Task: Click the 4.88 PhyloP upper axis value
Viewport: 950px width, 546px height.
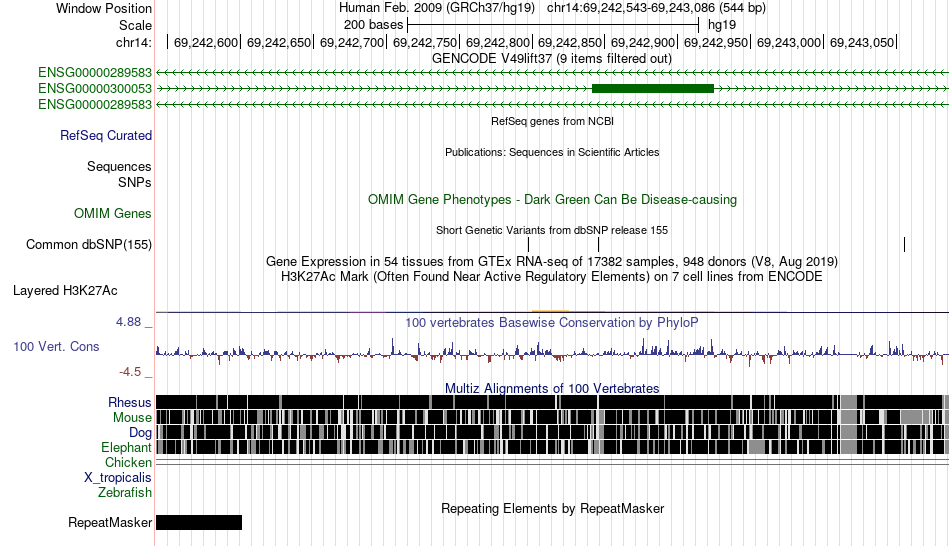Action: pyautogui.click(x=128, y=322)
